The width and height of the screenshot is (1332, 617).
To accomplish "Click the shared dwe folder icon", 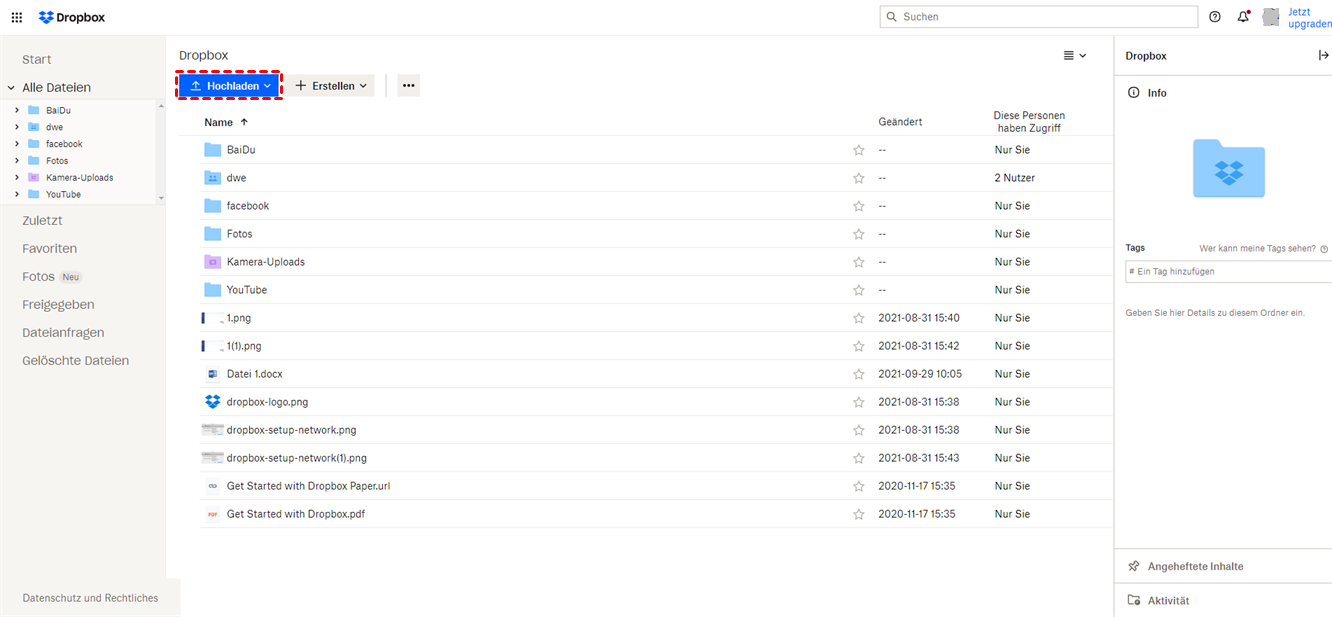I will [x=212, y=178].
